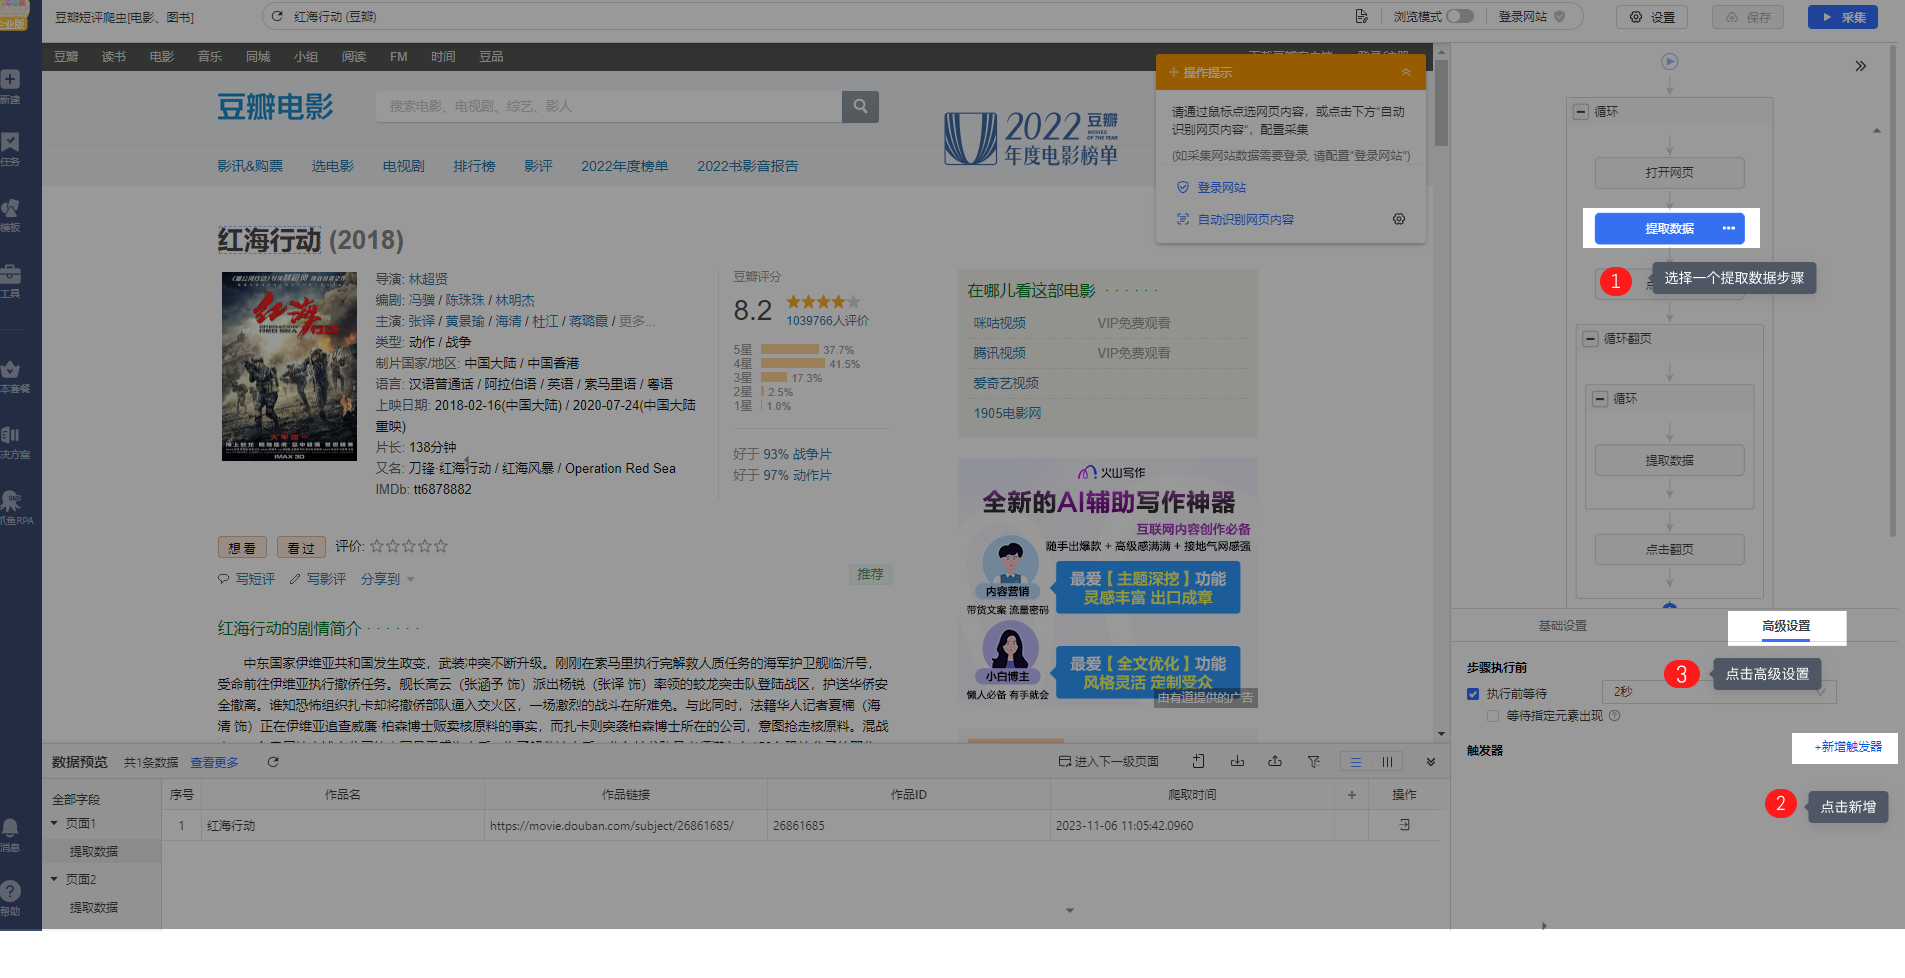This screenshot has height=978, width=1905.
Task: Select 提取数据 under 页面2 in field tree
Action: (94, 908)
